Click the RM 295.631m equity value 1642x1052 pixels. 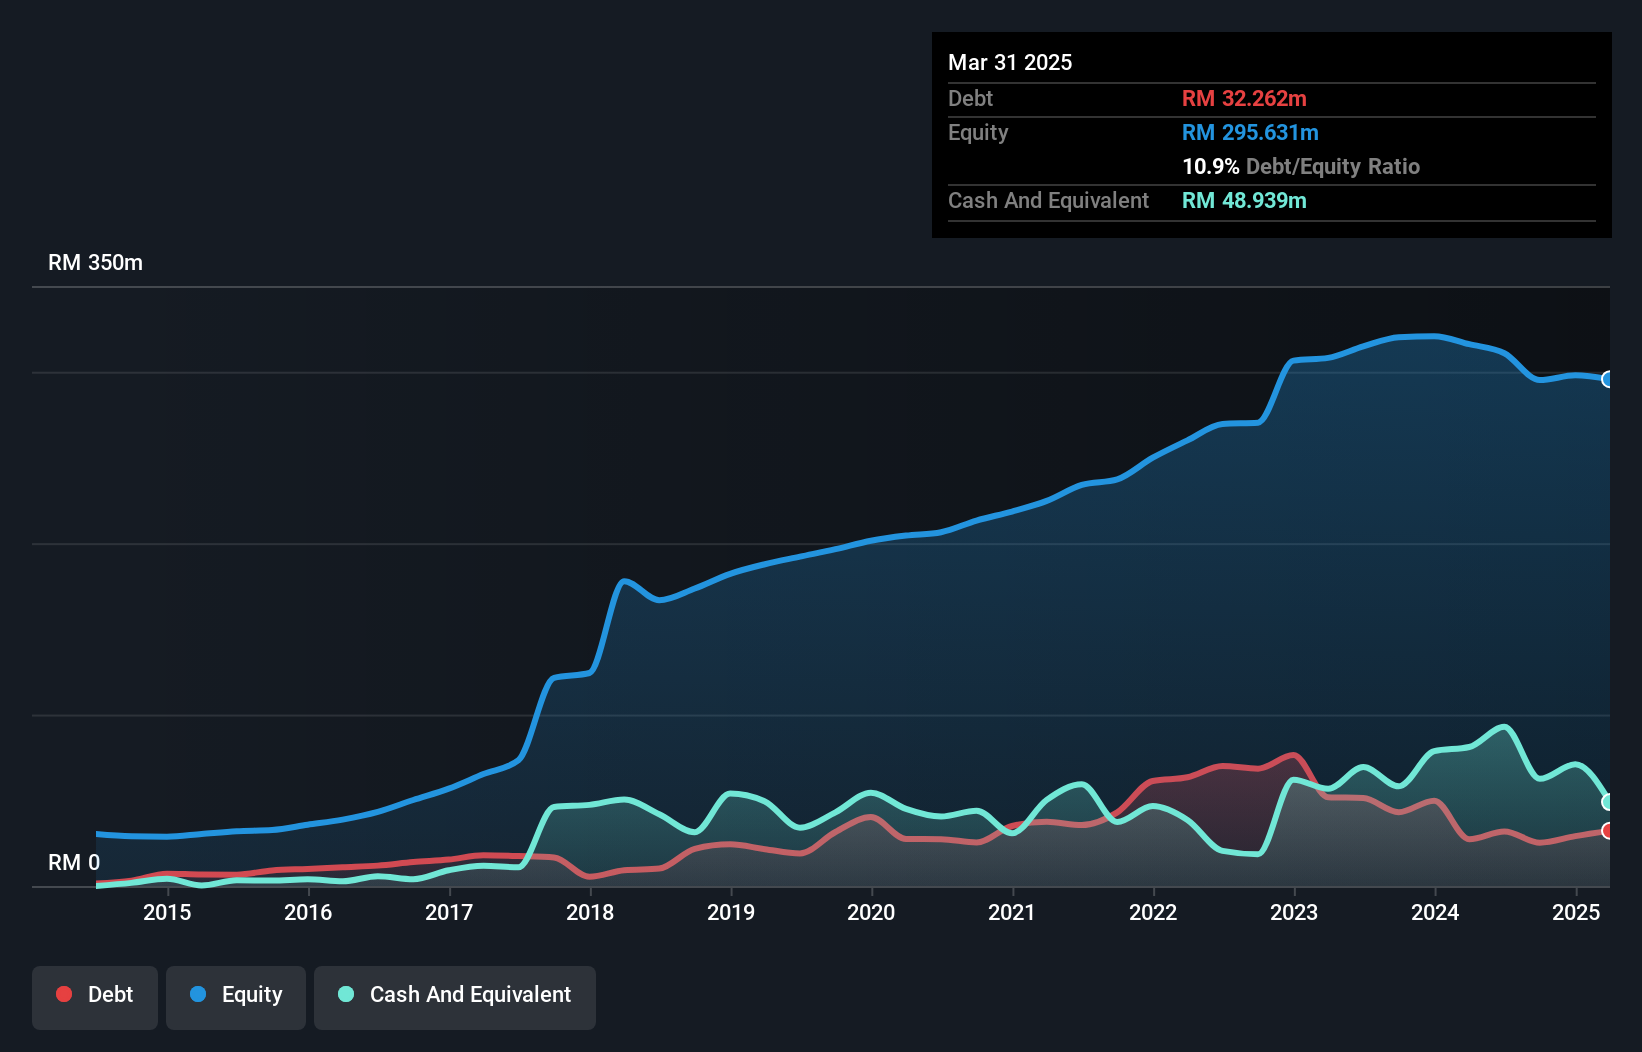1250,133
